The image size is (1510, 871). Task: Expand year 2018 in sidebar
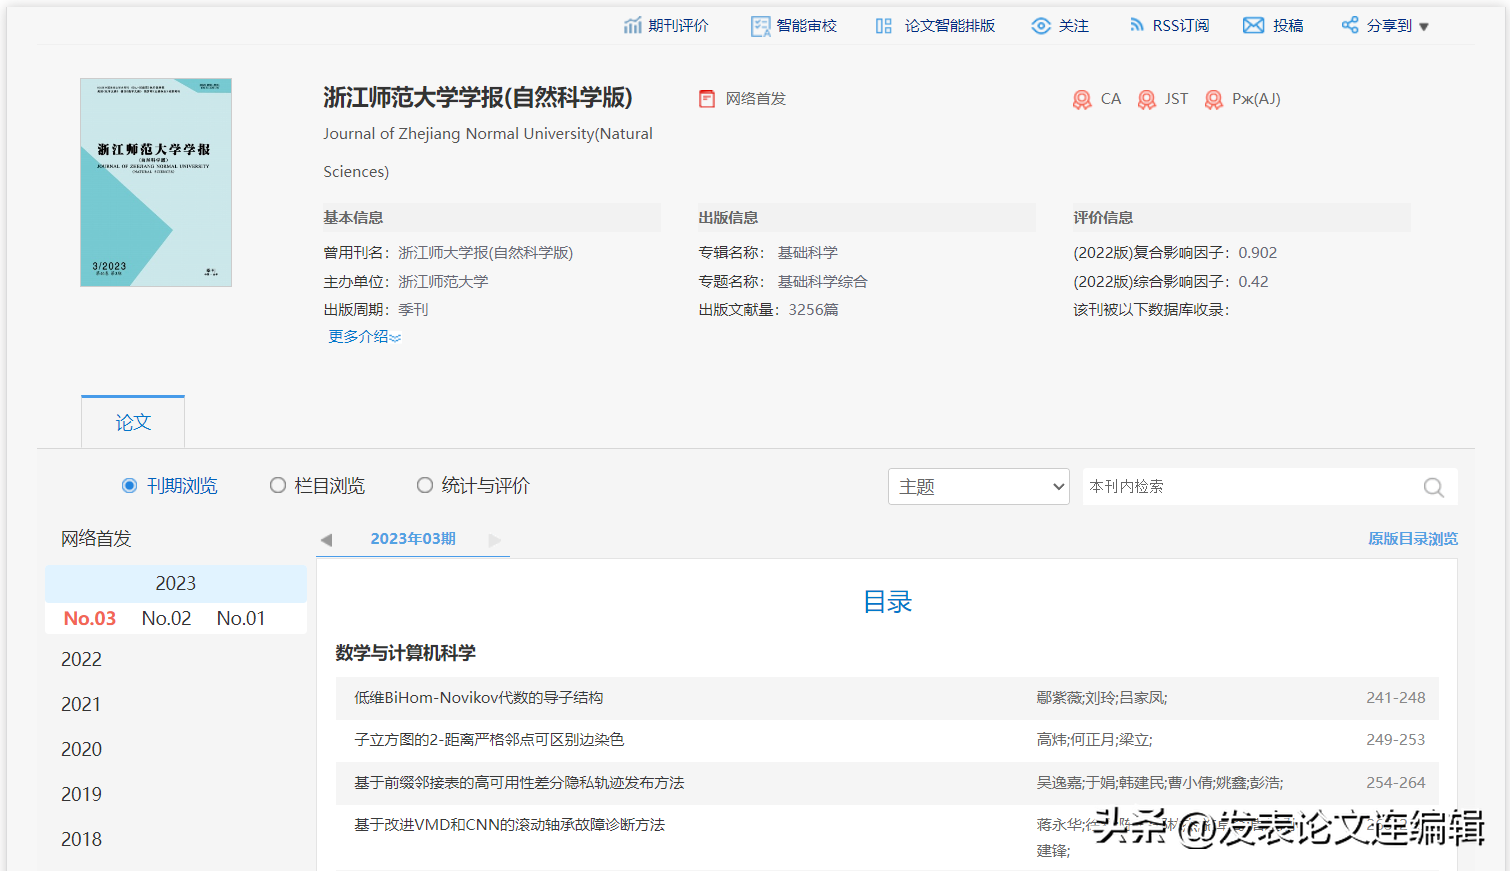point(81,839)
